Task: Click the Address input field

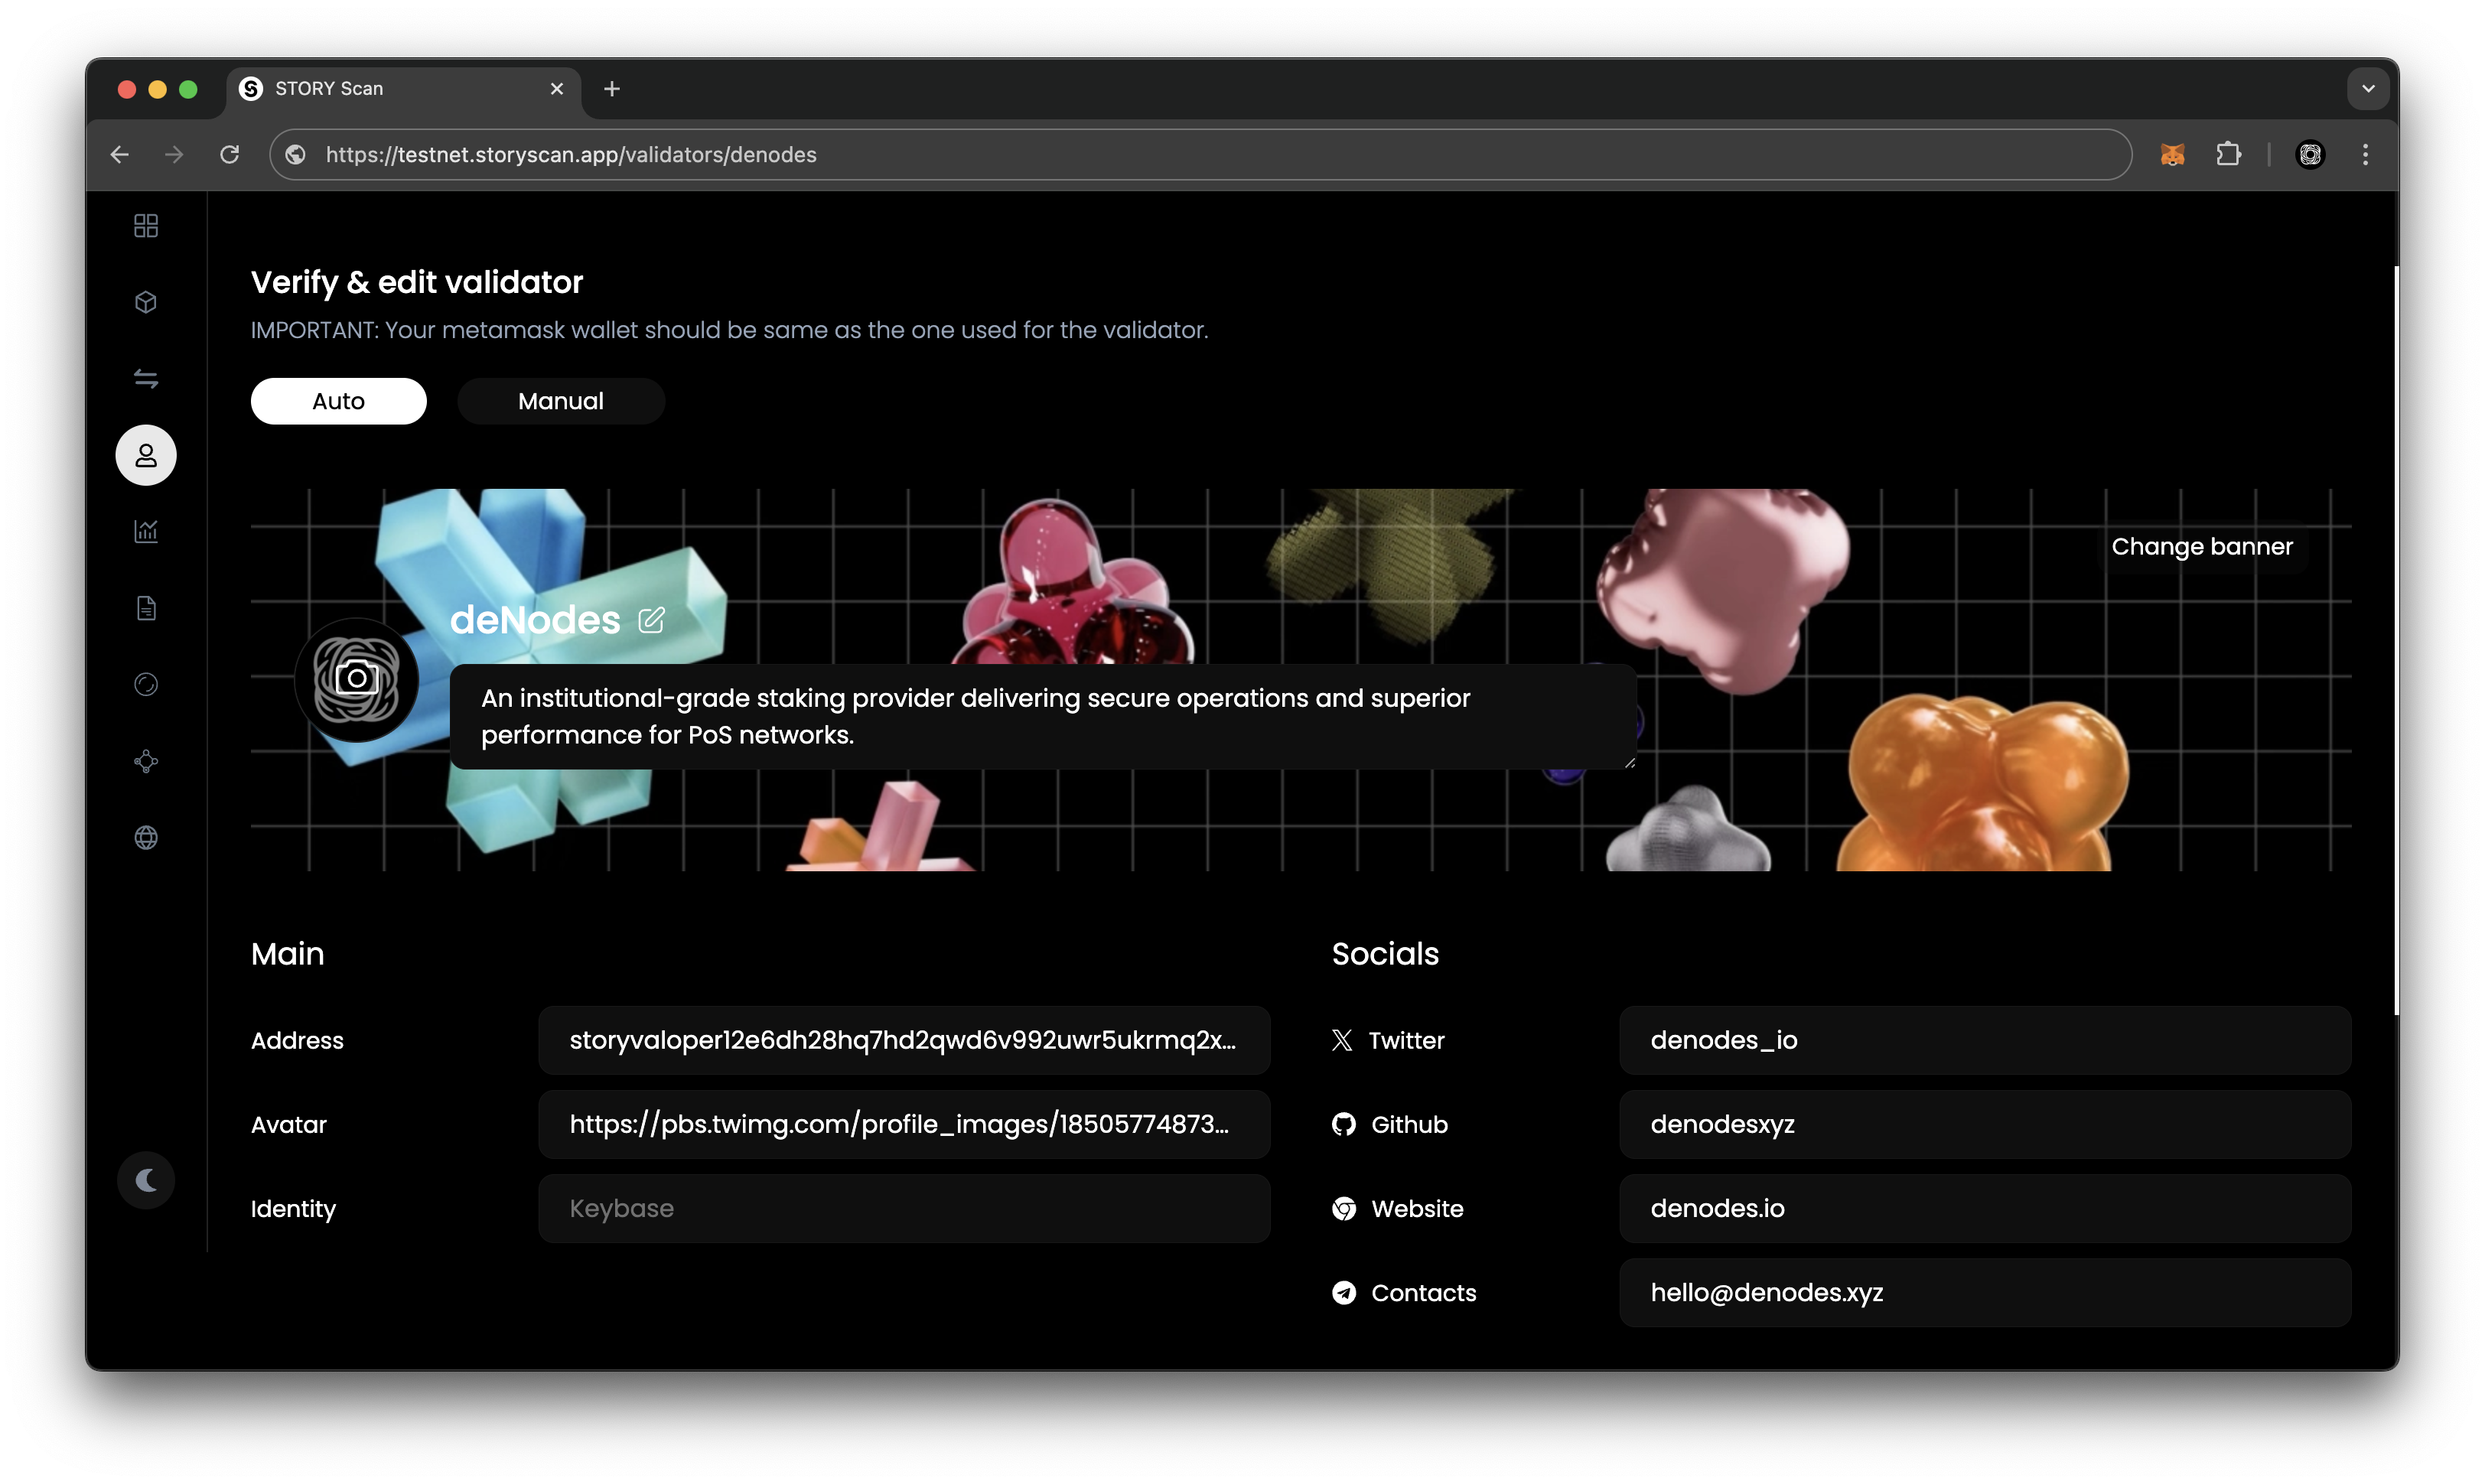Action: point(904,1040)
